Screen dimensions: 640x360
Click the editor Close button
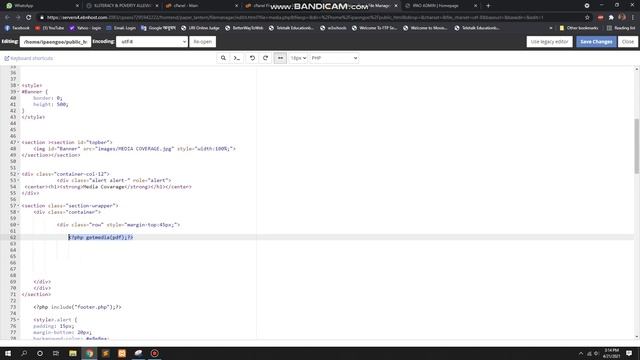628,42
